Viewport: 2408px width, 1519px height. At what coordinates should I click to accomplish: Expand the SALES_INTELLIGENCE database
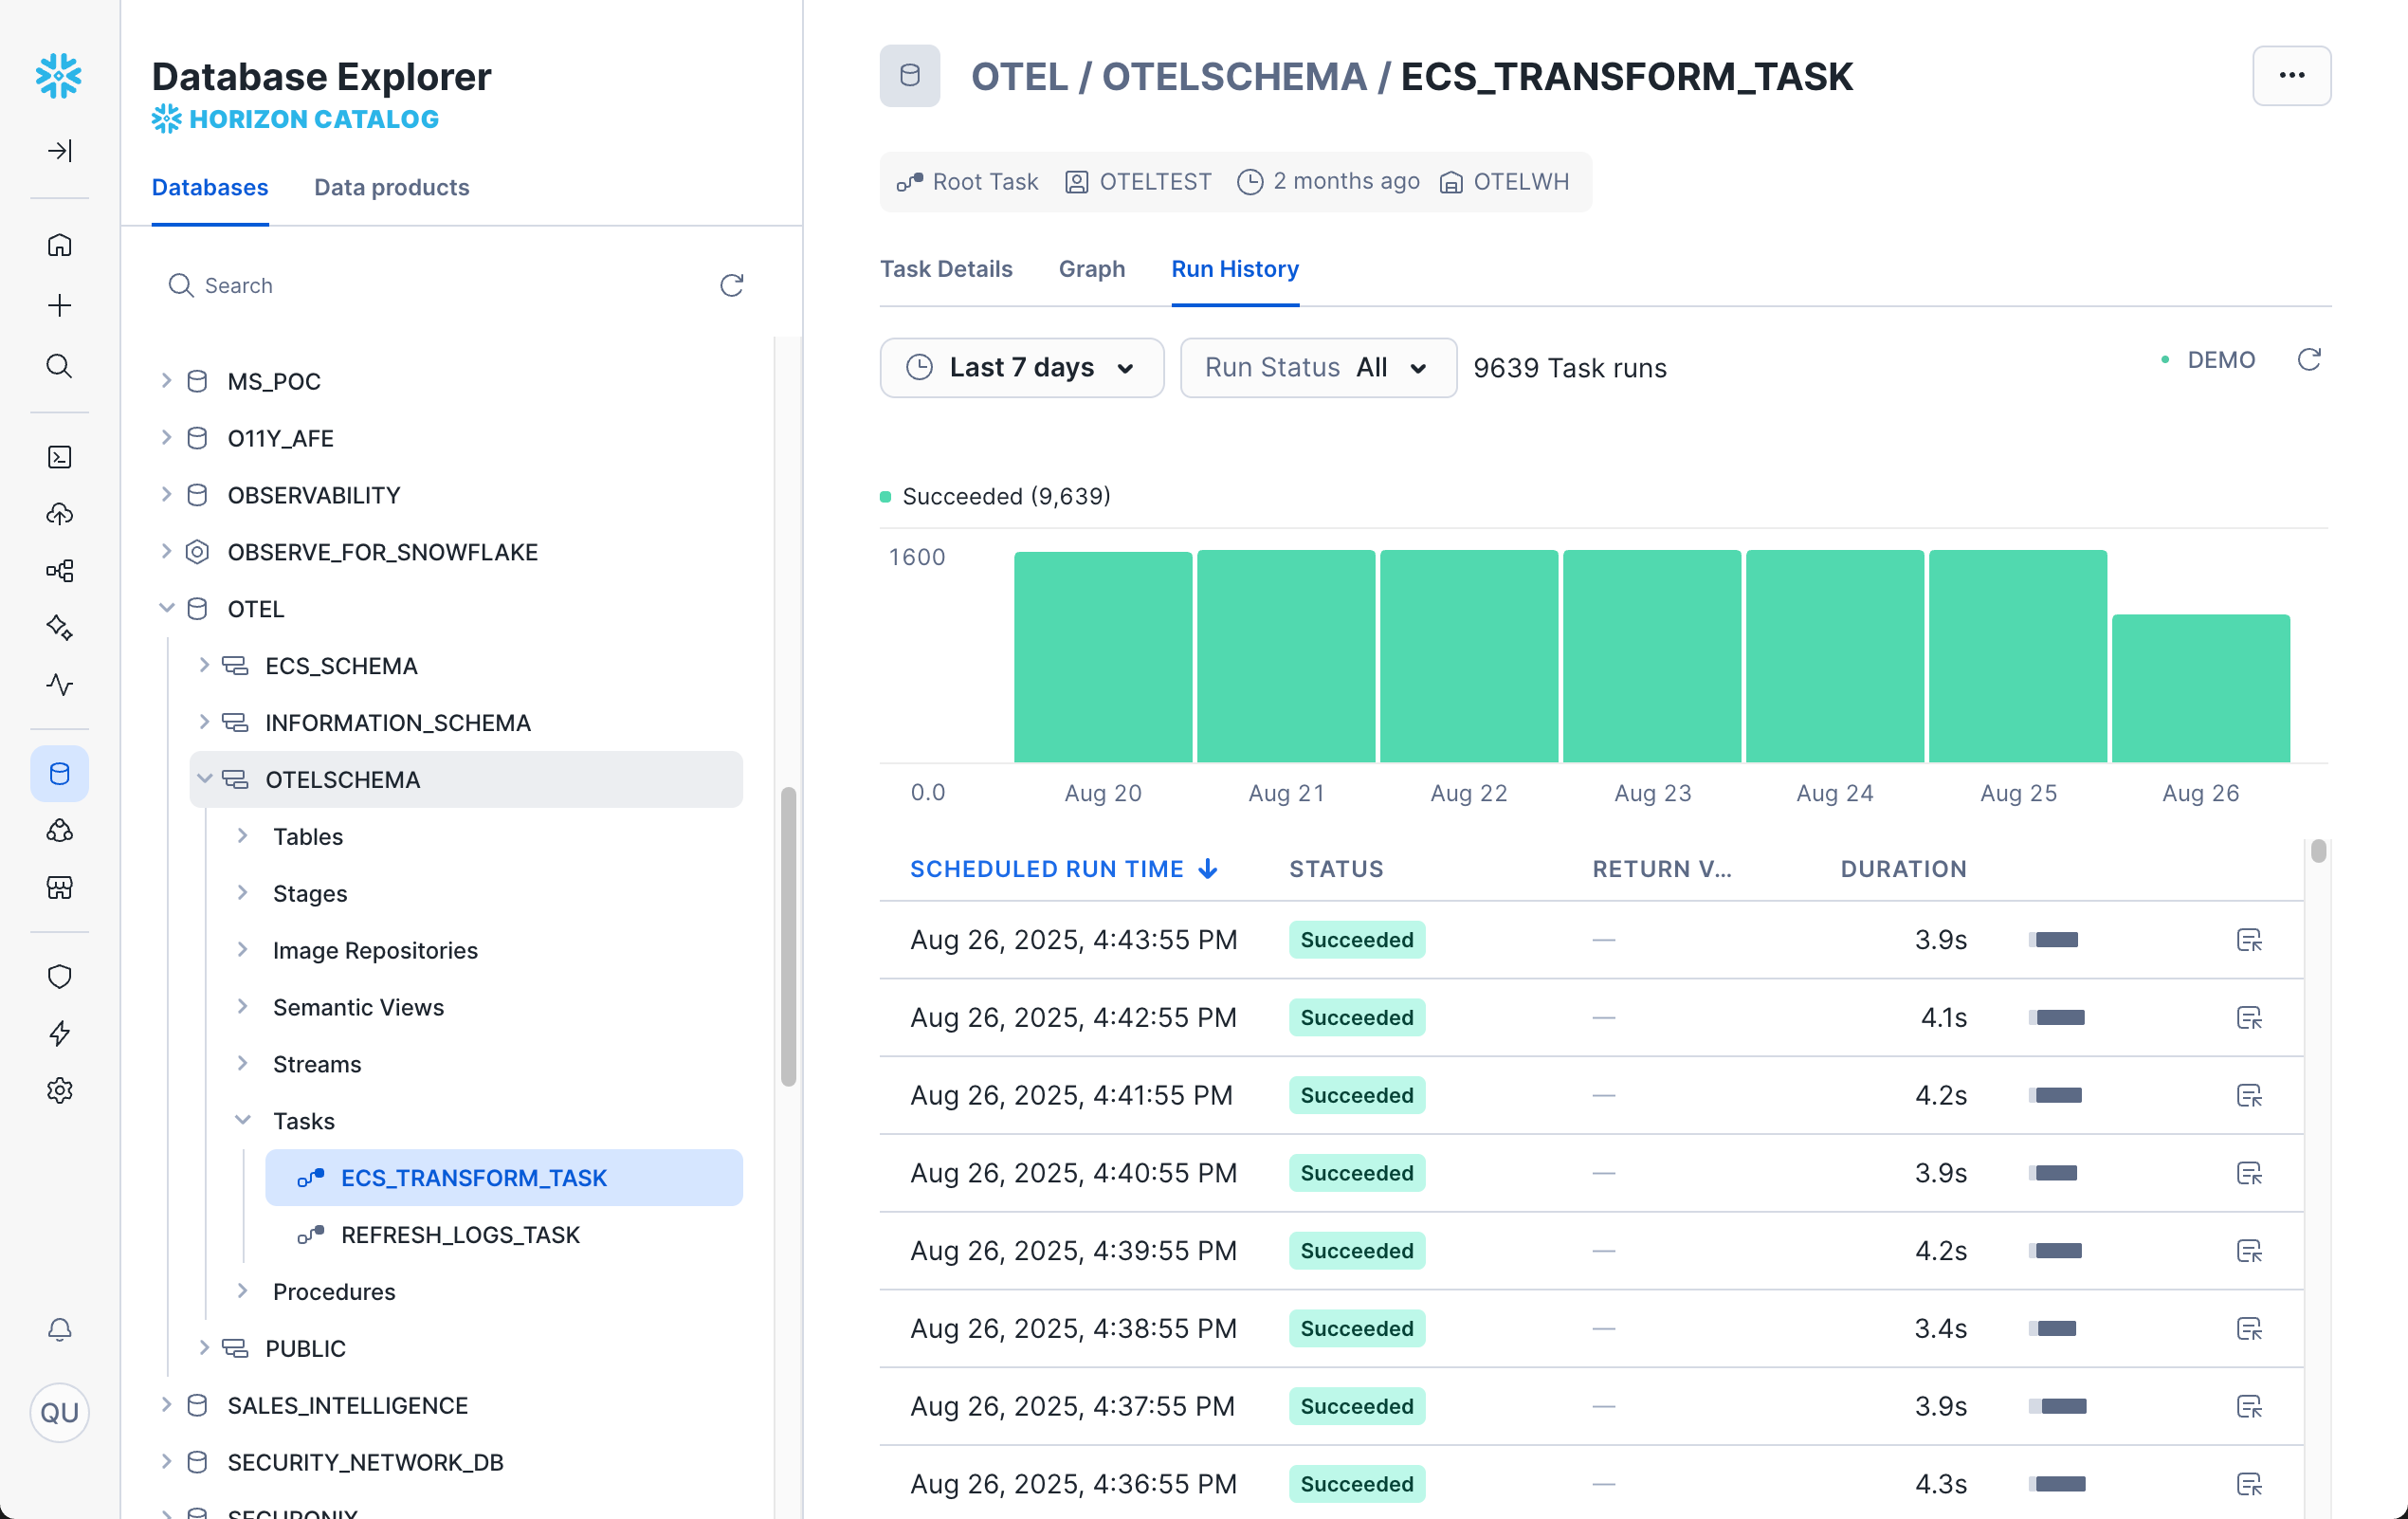166,1405
